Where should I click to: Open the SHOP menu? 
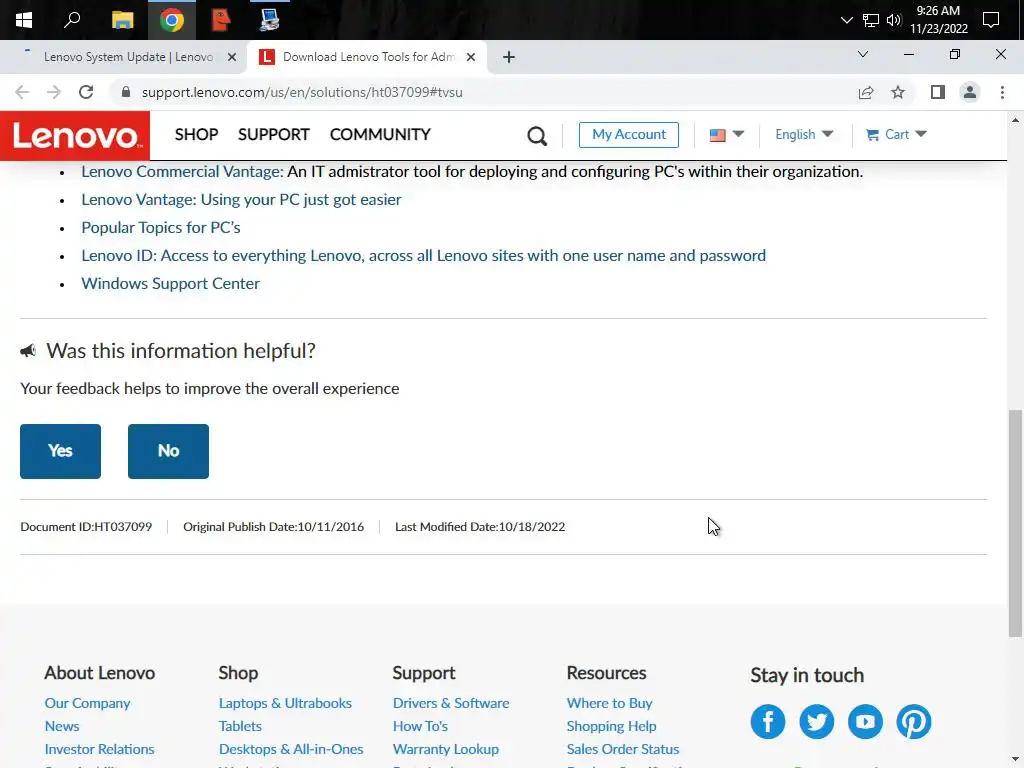click(x=197, y=135)
